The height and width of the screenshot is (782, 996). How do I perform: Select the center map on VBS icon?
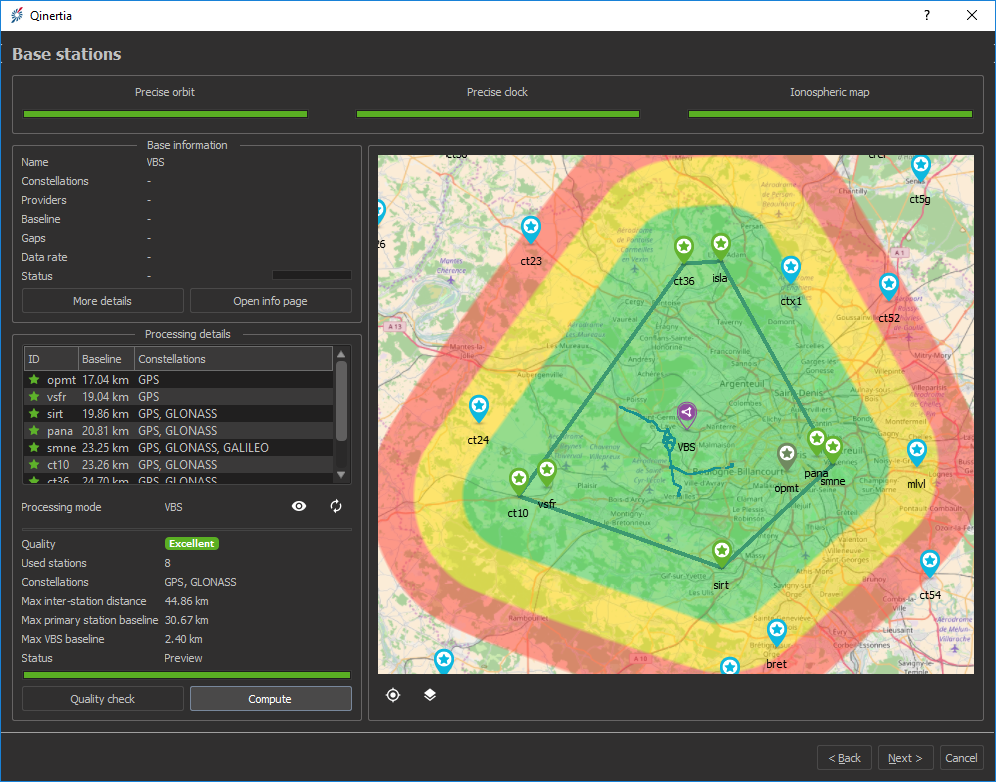coord(393,694)
